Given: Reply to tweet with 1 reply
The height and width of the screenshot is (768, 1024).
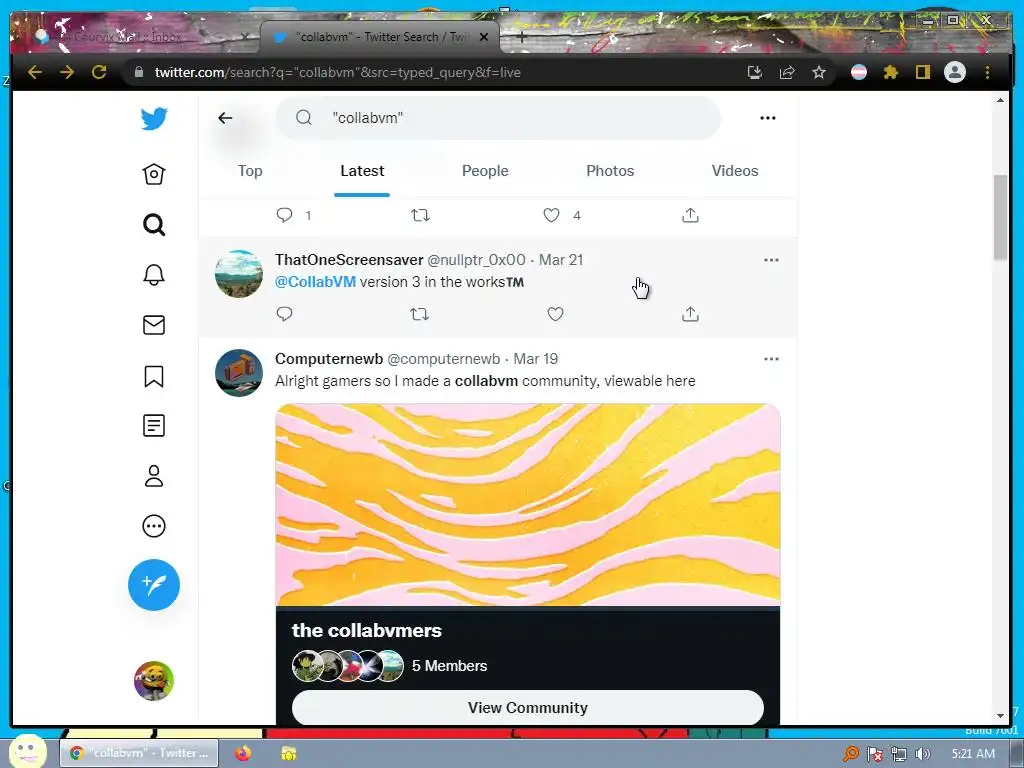Looking at the screenshot, I should (x=285, y=215).
